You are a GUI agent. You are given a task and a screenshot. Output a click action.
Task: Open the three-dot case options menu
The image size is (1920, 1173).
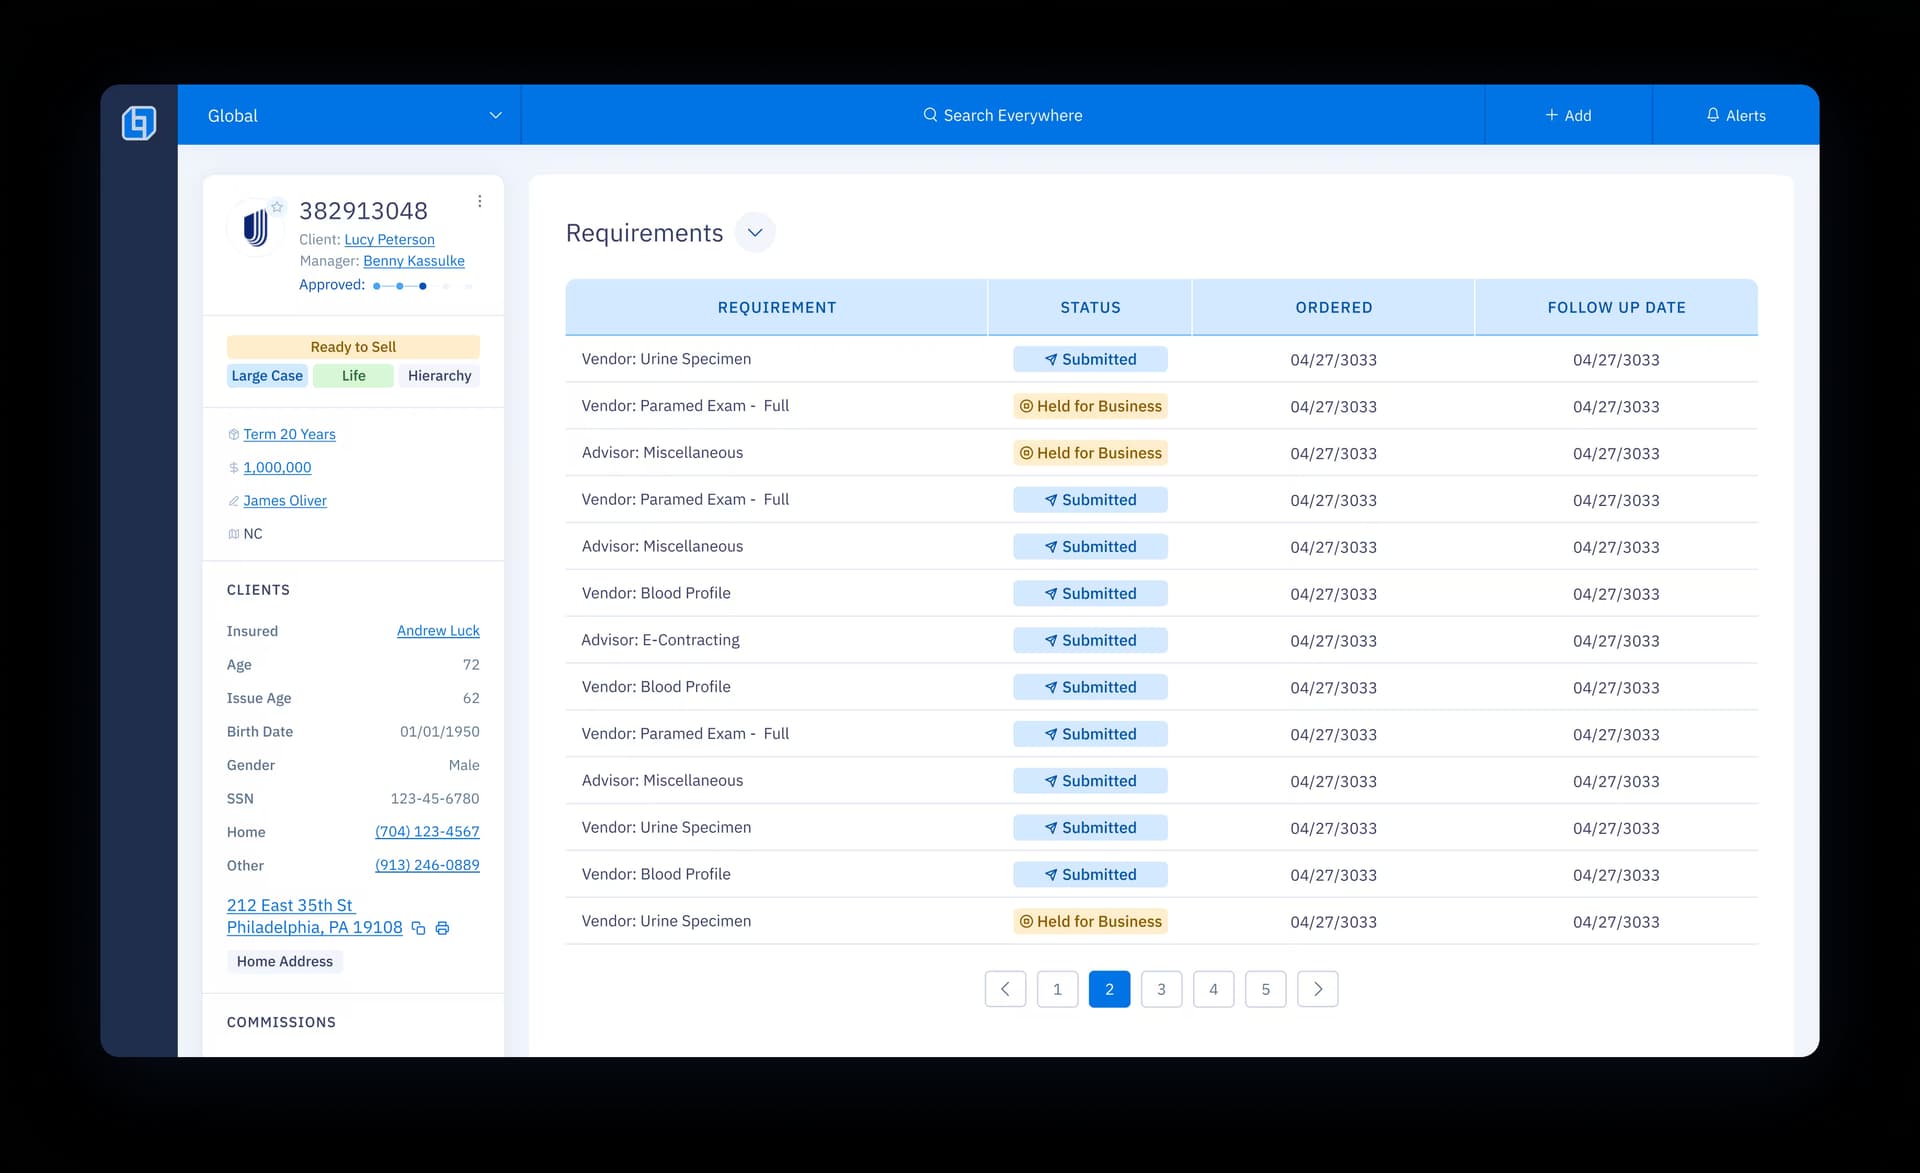click(480, 201)
